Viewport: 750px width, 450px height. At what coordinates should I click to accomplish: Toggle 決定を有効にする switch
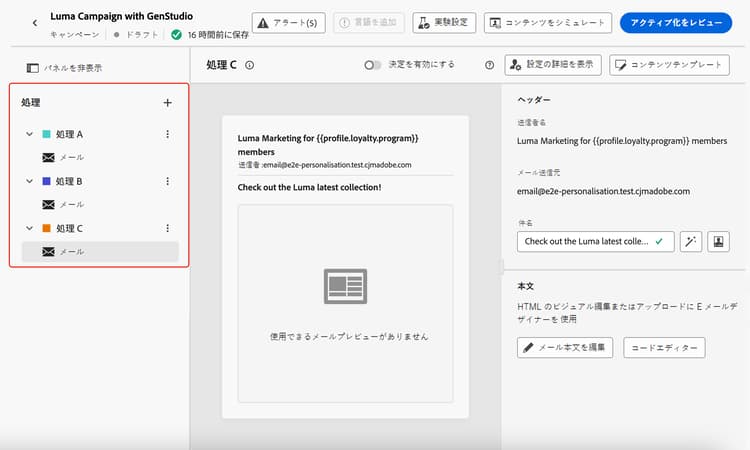(373, 65)
